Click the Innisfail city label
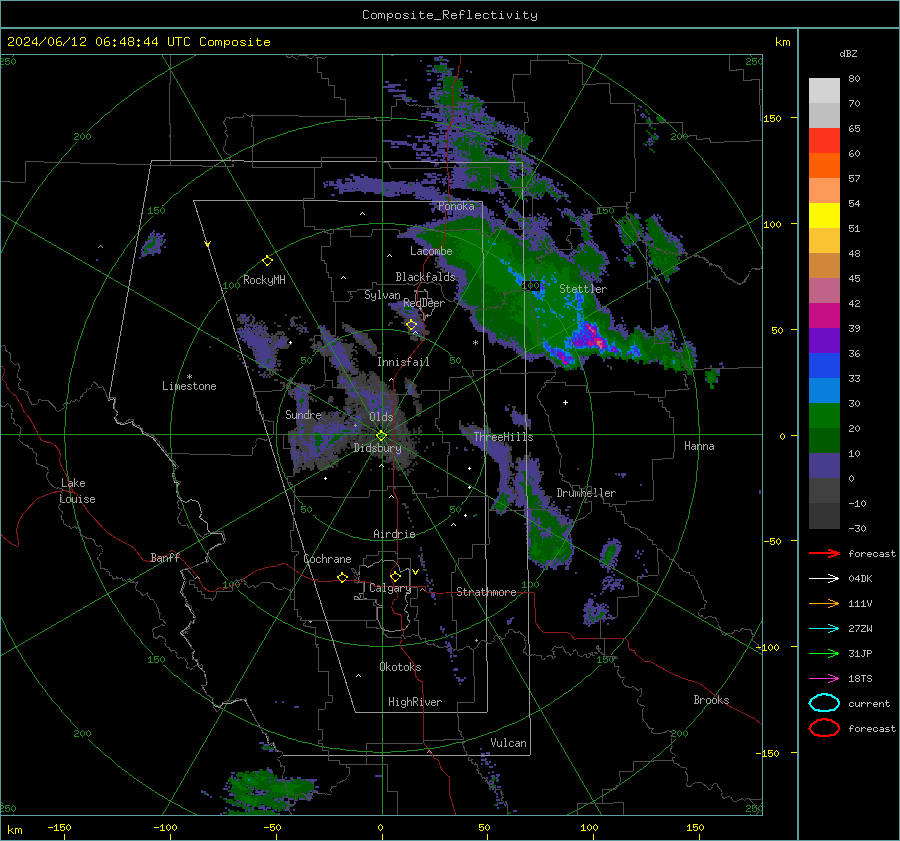 403,362
